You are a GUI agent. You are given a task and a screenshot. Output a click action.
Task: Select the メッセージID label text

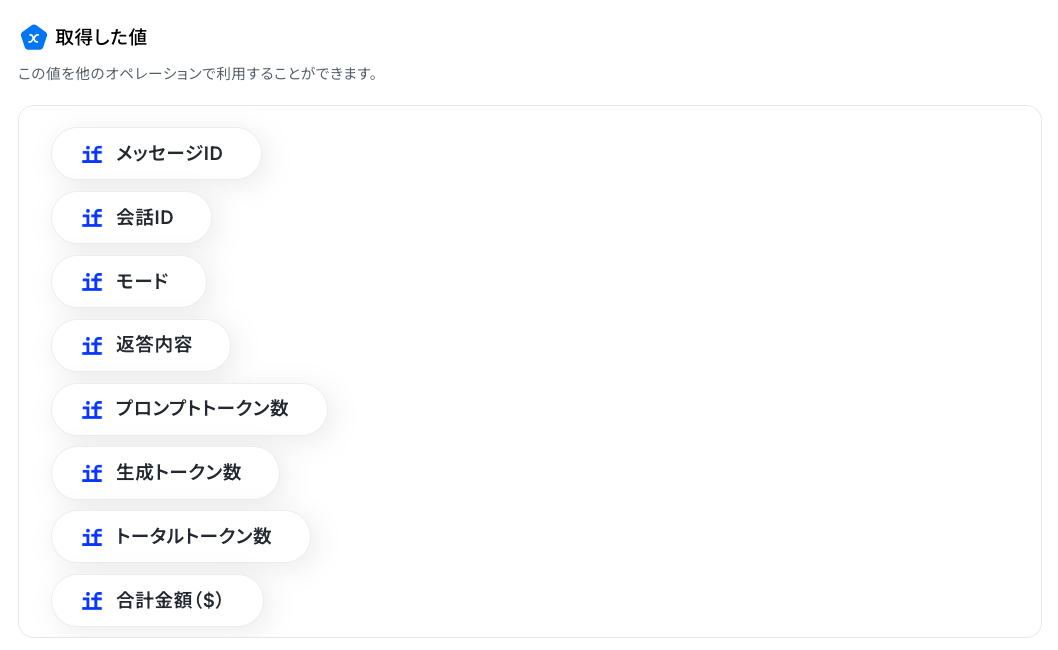pyautogui.click(x=169, y=154)
